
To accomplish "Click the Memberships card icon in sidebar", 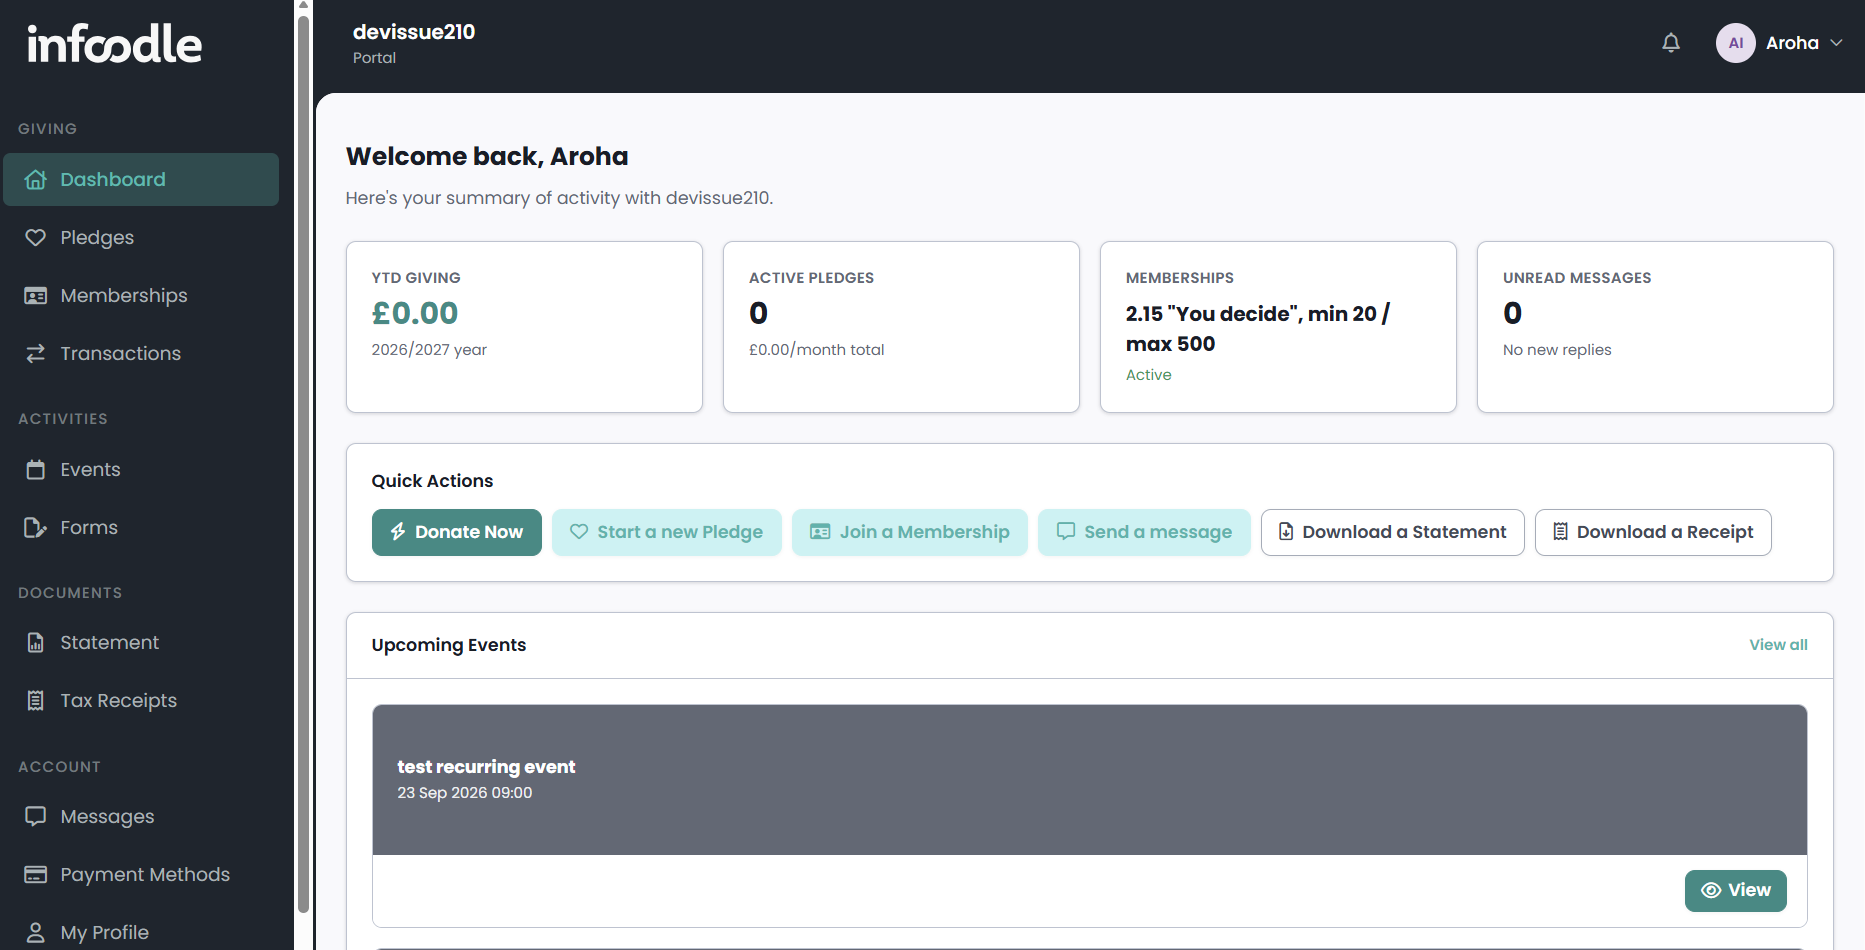I will click(x=36, y=296).
